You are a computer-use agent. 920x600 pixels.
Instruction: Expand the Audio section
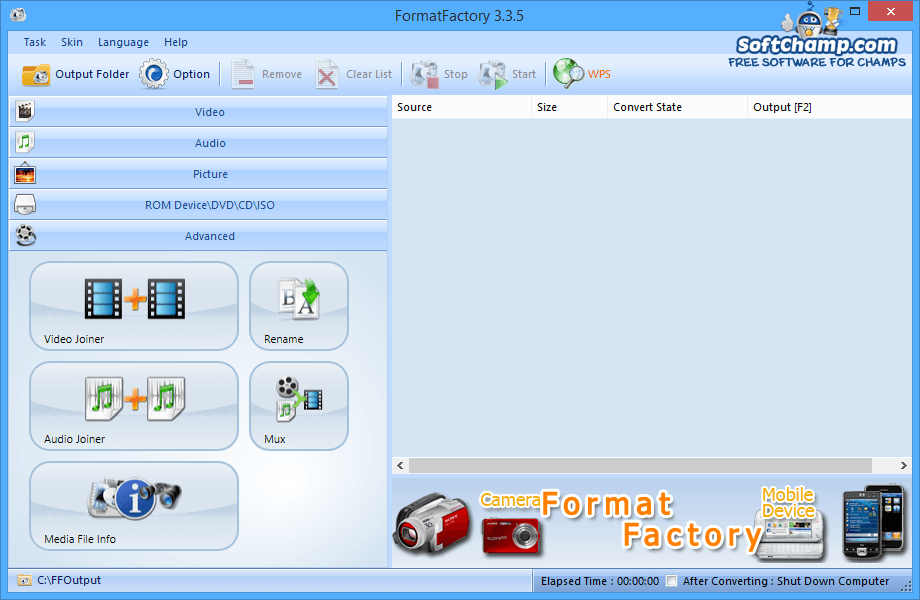tap(198, 143)
